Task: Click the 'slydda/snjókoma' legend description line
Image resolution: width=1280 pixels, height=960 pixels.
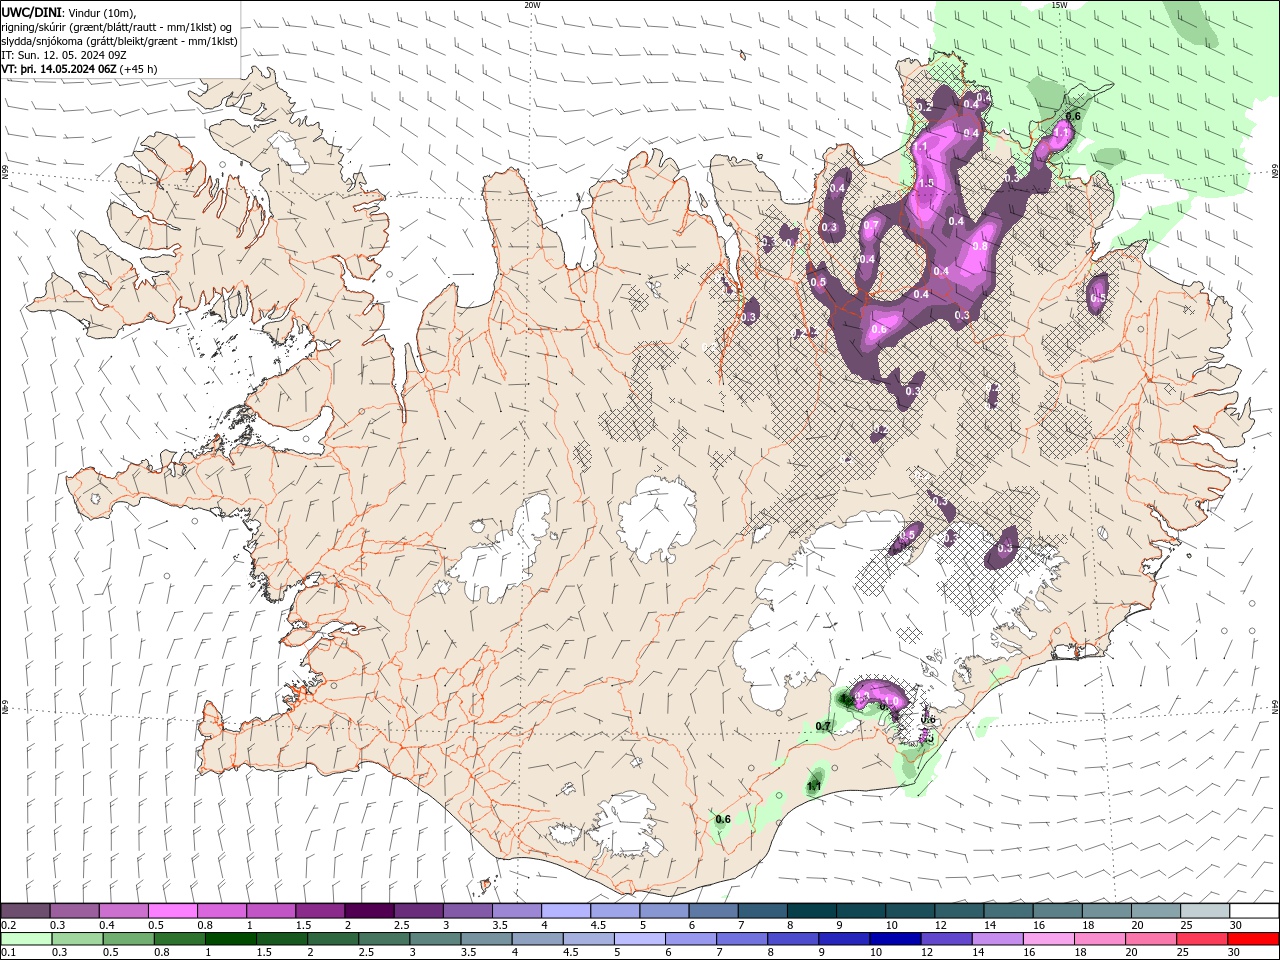Action: (120, 41)
